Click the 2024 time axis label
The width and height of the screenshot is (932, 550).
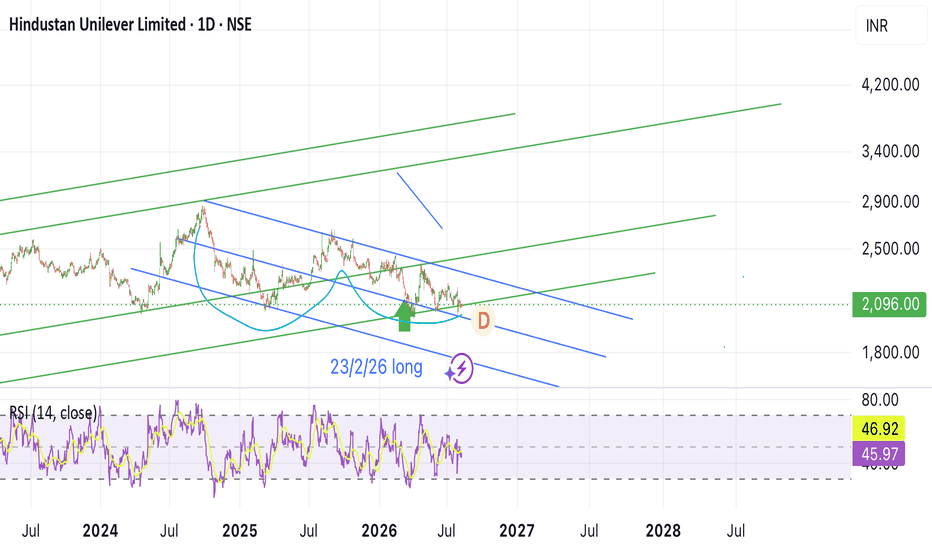point(100,530)
